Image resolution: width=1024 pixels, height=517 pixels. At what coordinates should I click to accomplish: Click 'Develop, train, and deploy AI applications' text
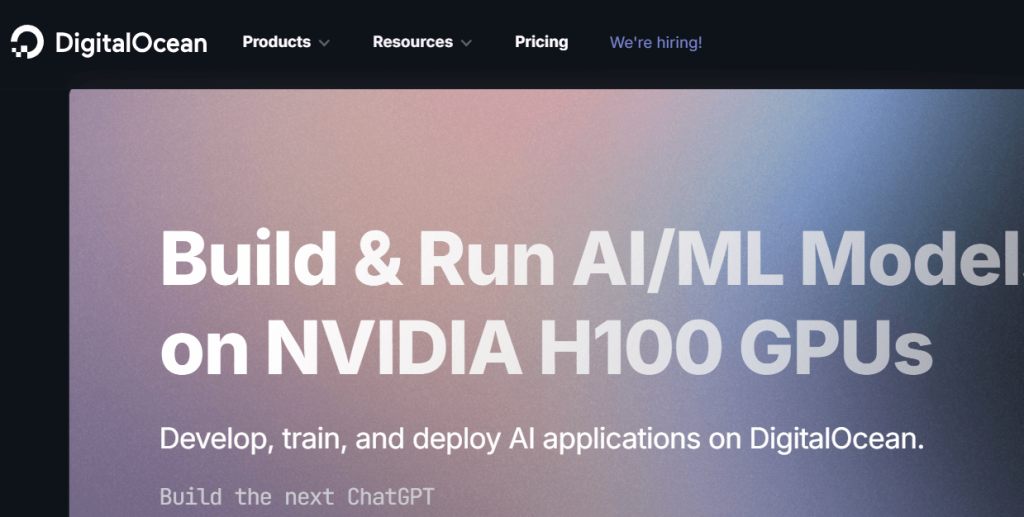pyautogui.click(x=430, y=439)
